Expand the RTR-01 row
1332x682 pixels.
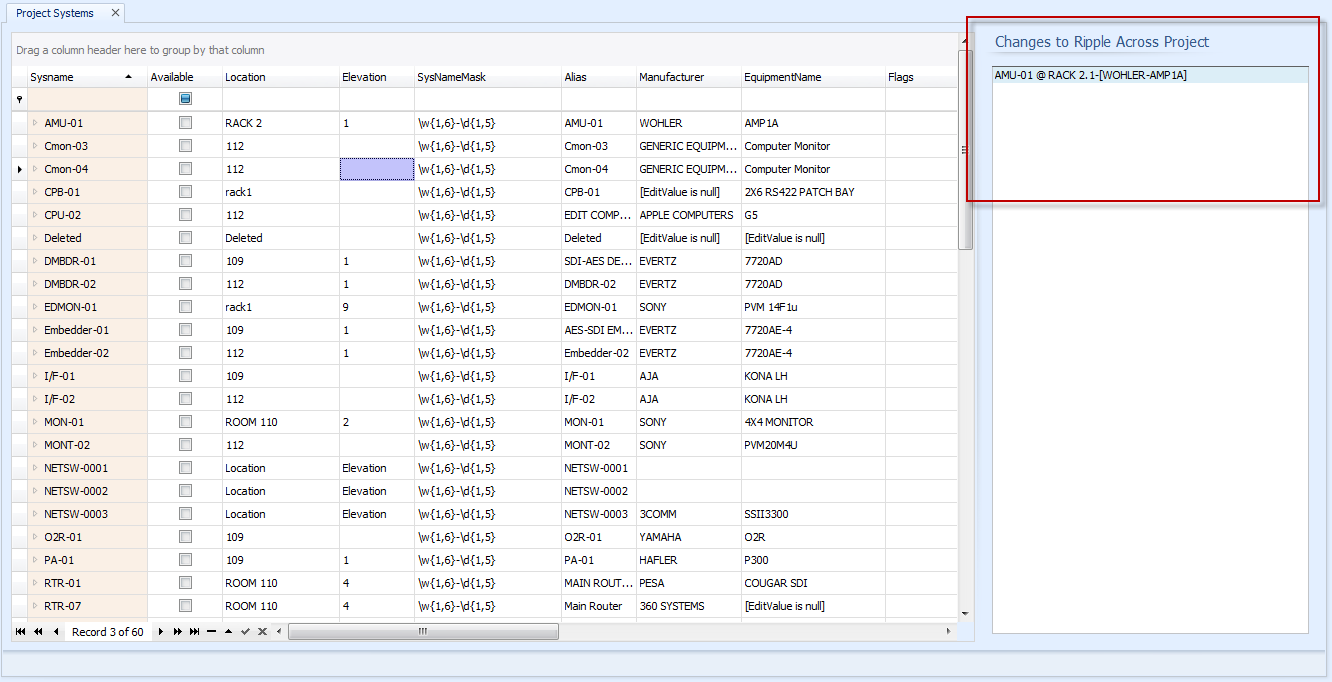click(x=35, y=582)
